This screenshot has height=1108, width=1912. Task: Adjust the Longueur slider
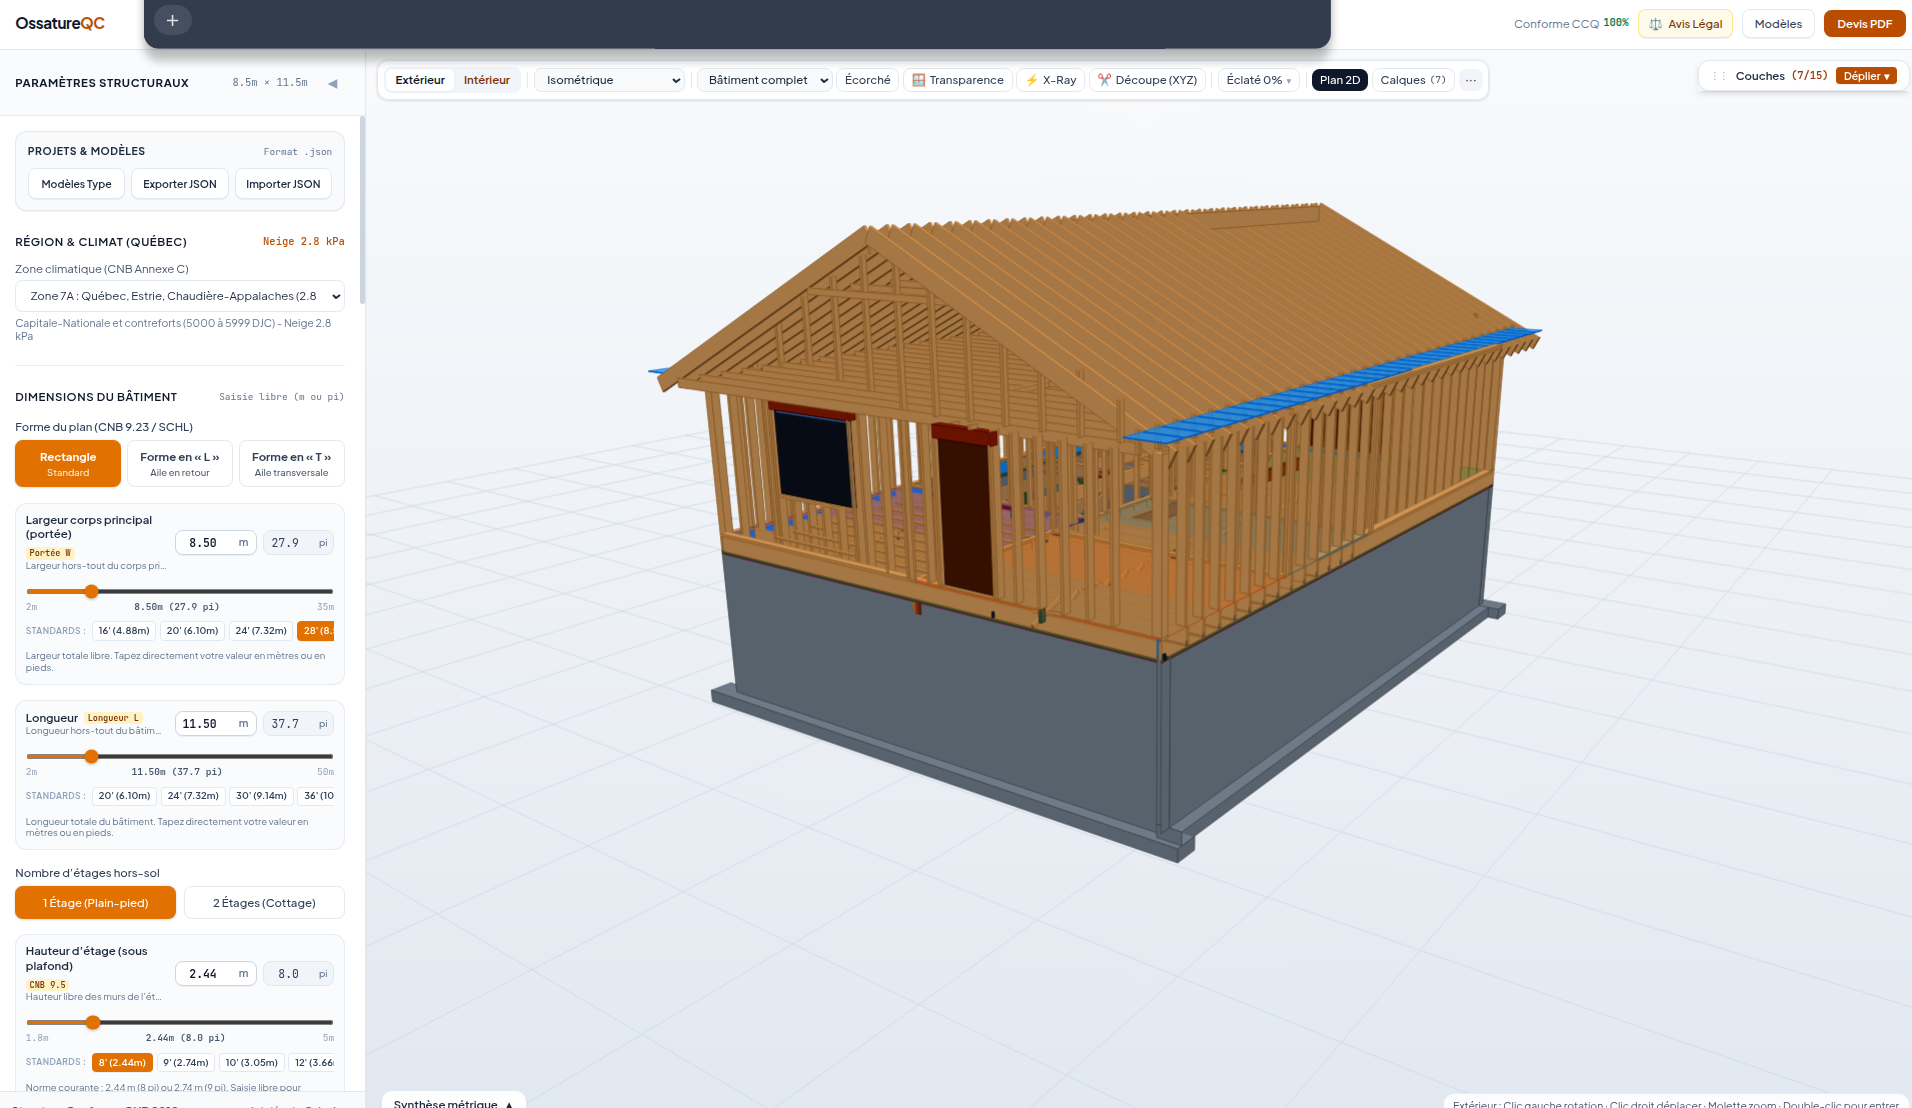[x=180, y=756]
